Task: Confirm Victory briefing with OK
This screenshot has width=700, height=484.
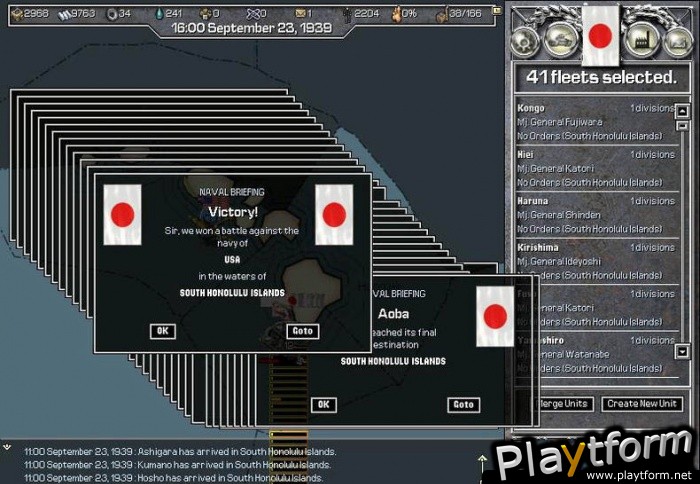Action: (x=162, y=331)
